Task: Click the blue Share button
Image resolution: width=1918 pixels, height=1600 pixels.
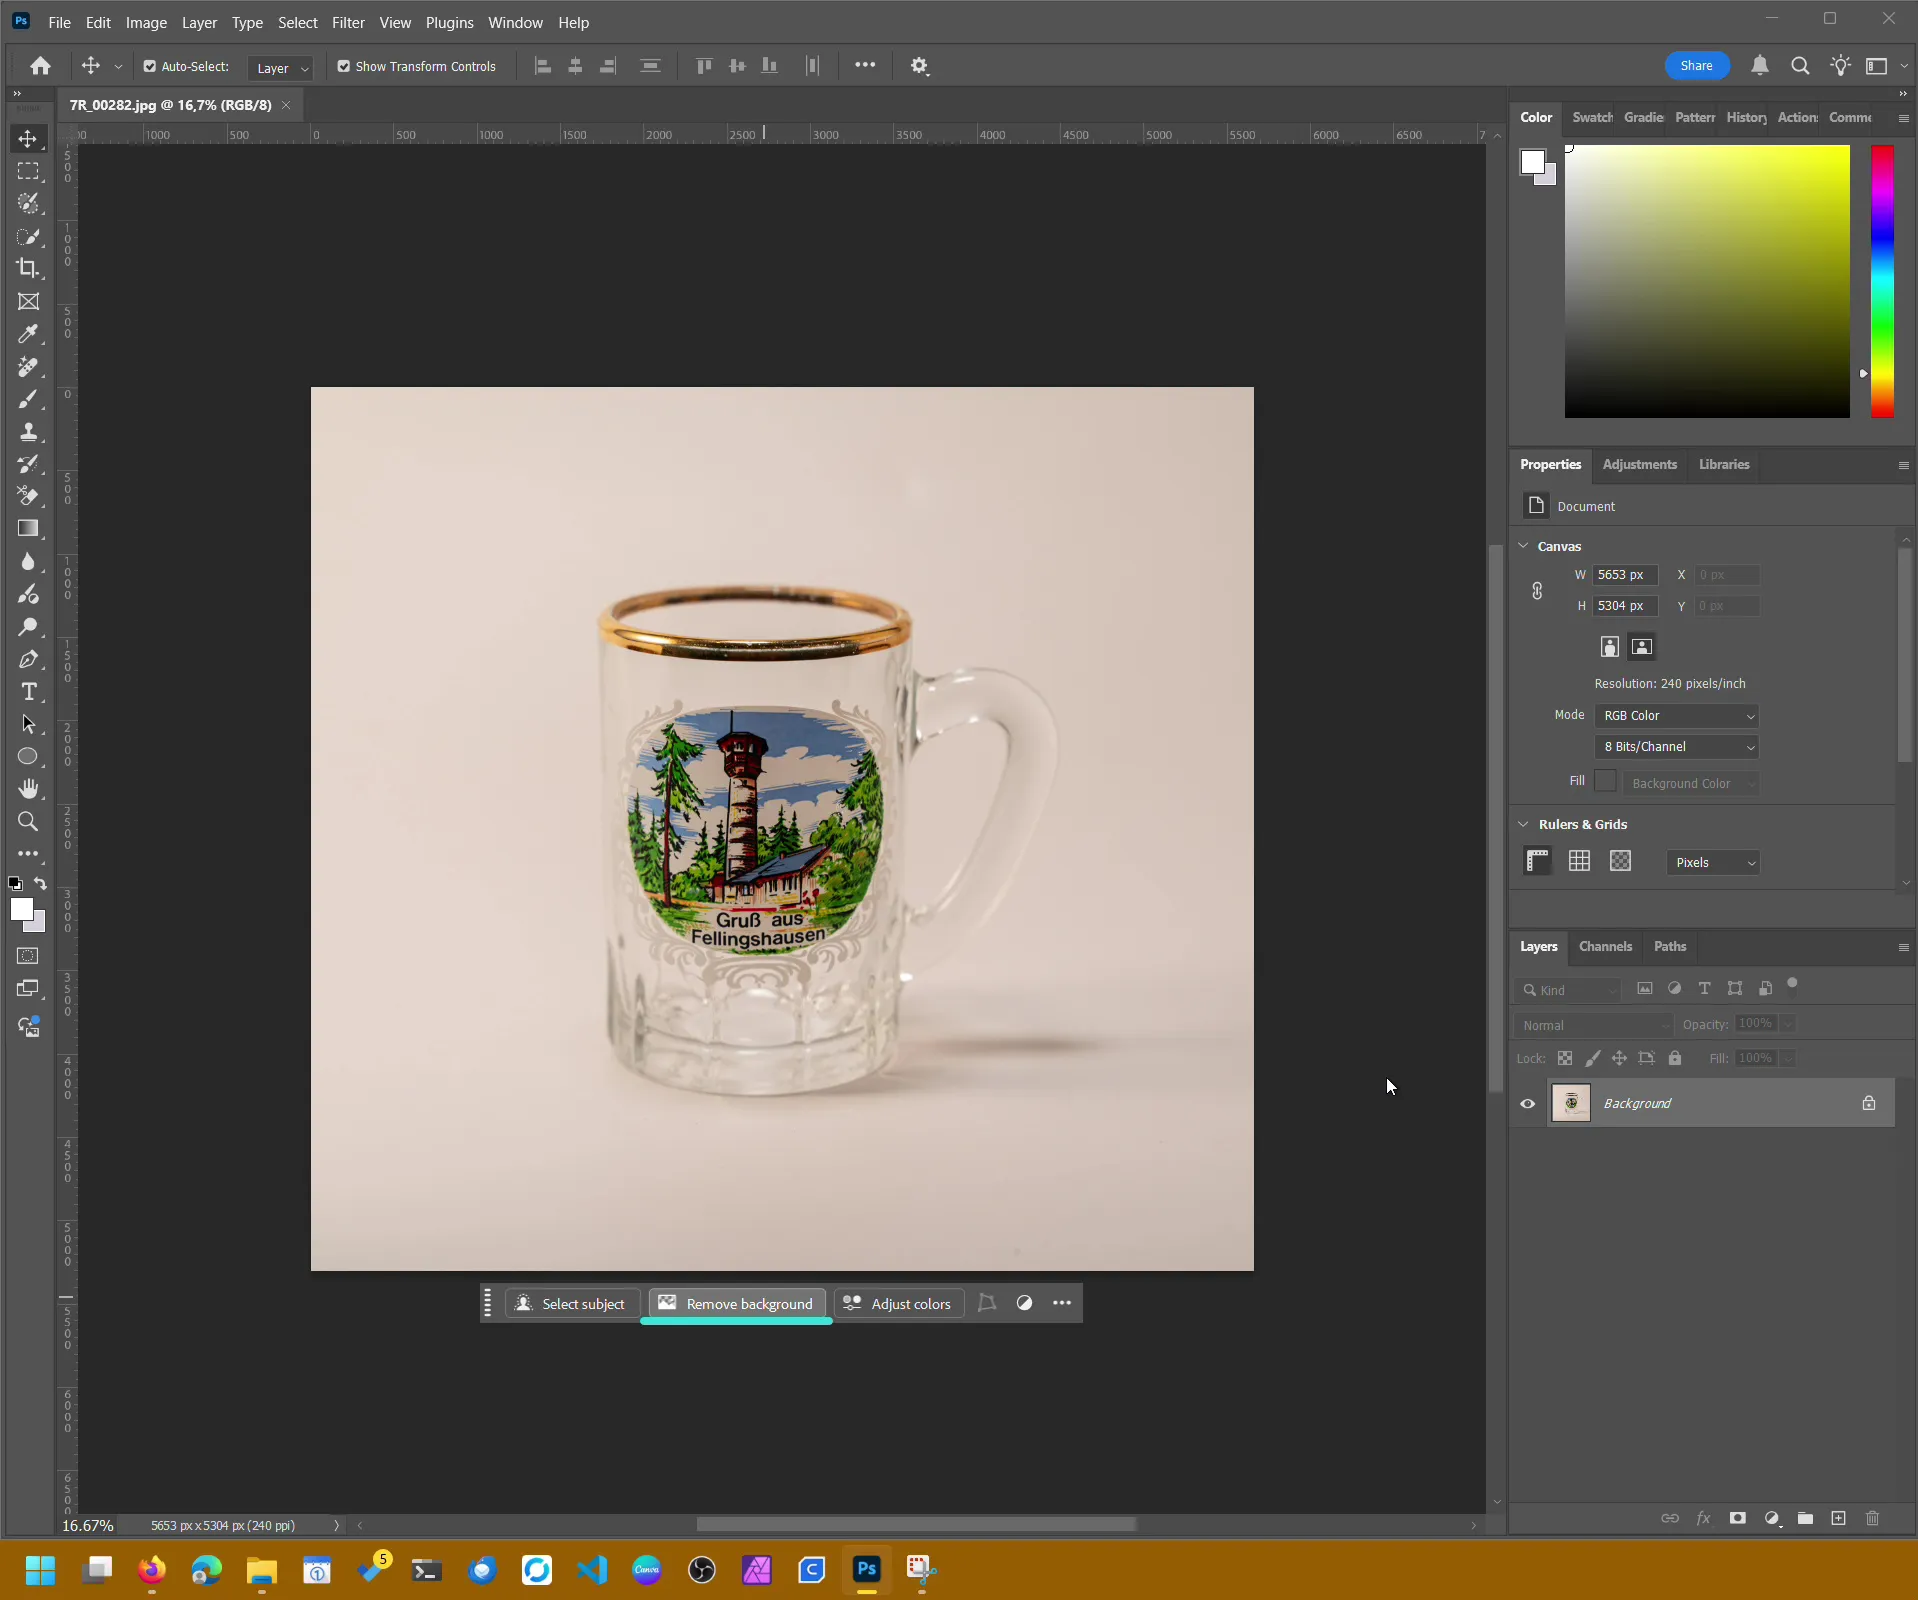Action: (x=1696, y=66)
